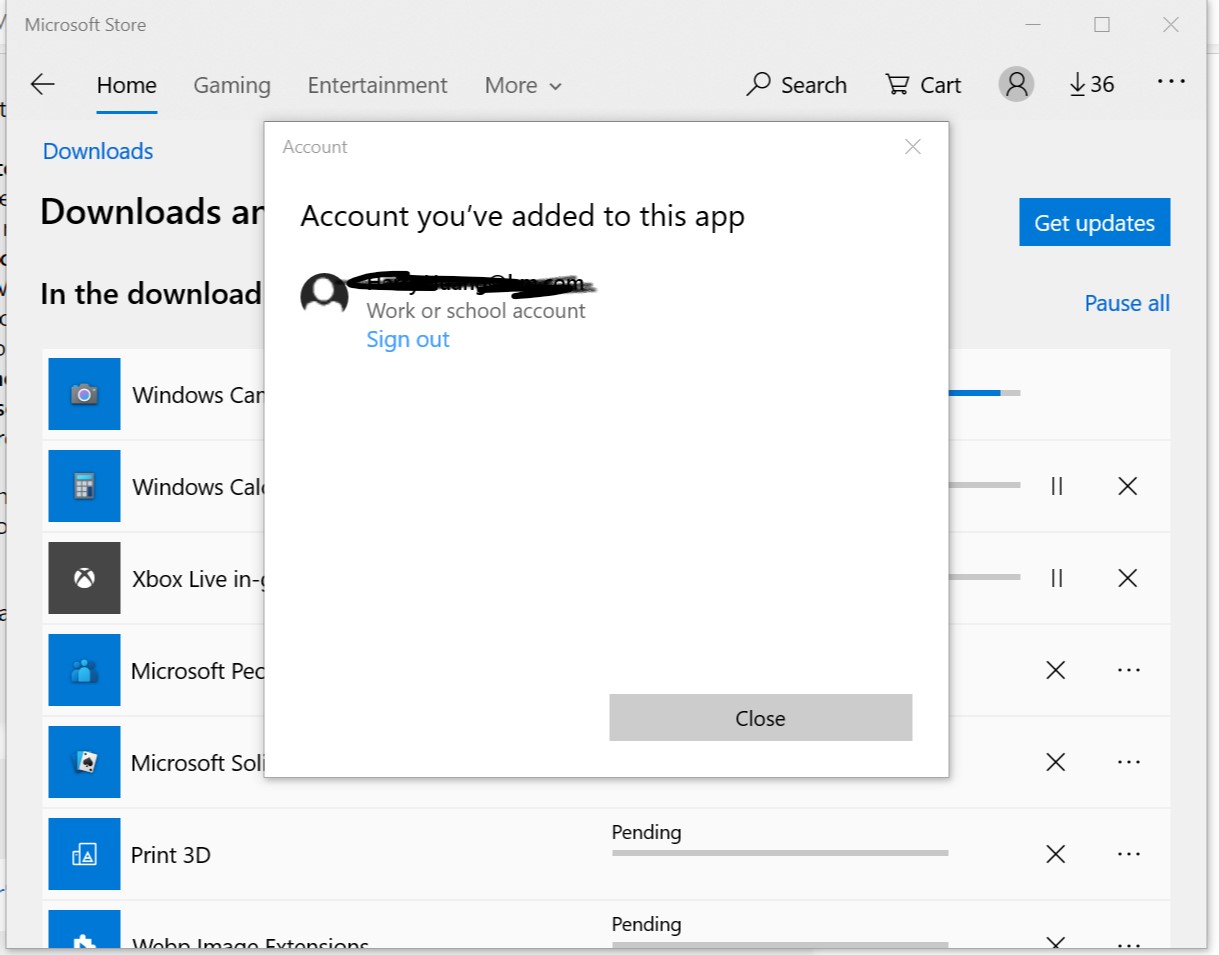This screenshot has height=955, width=1219.
Task: Click the Get updates button
Action: 1094,222
